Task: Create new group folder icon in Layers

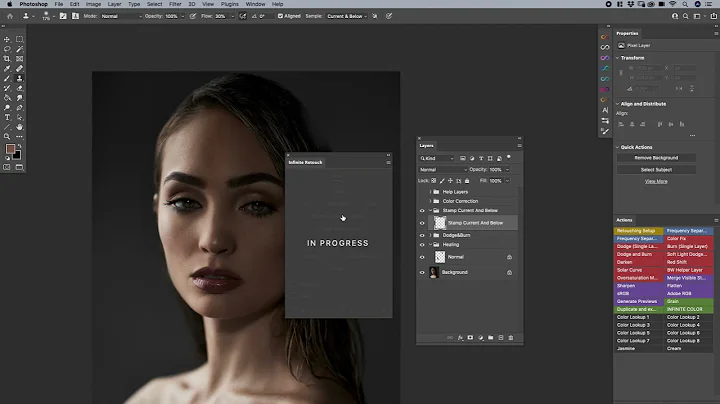Action: pyautogui.click(x=490, y=338)
